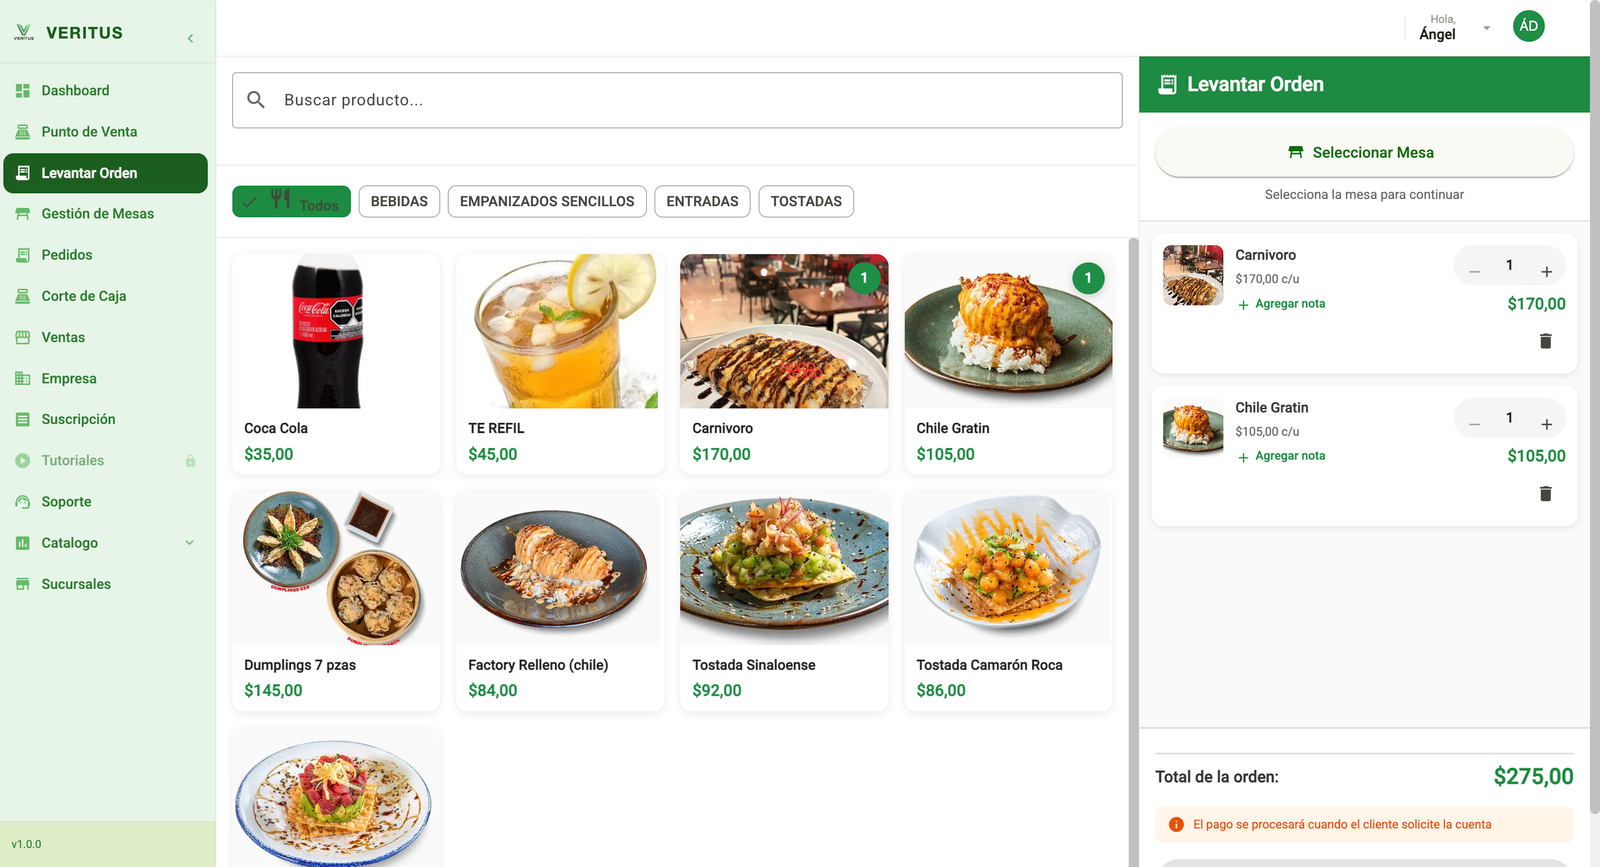
Task: Collapse the sidebar with the chevron arrow
Action: pyautogui.click(x=190, y=38)
